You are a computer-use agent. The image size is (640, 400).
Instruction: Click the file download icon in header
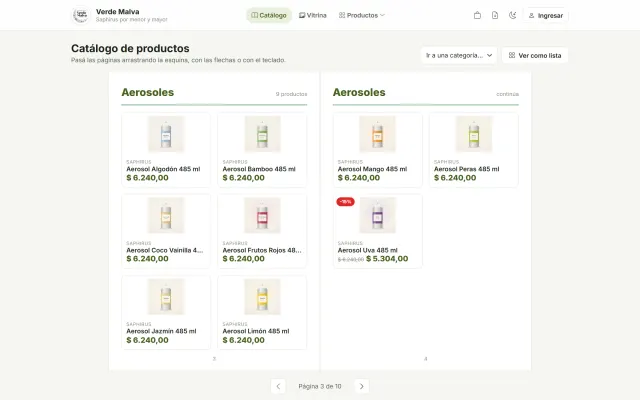click(x=495, y=16)
